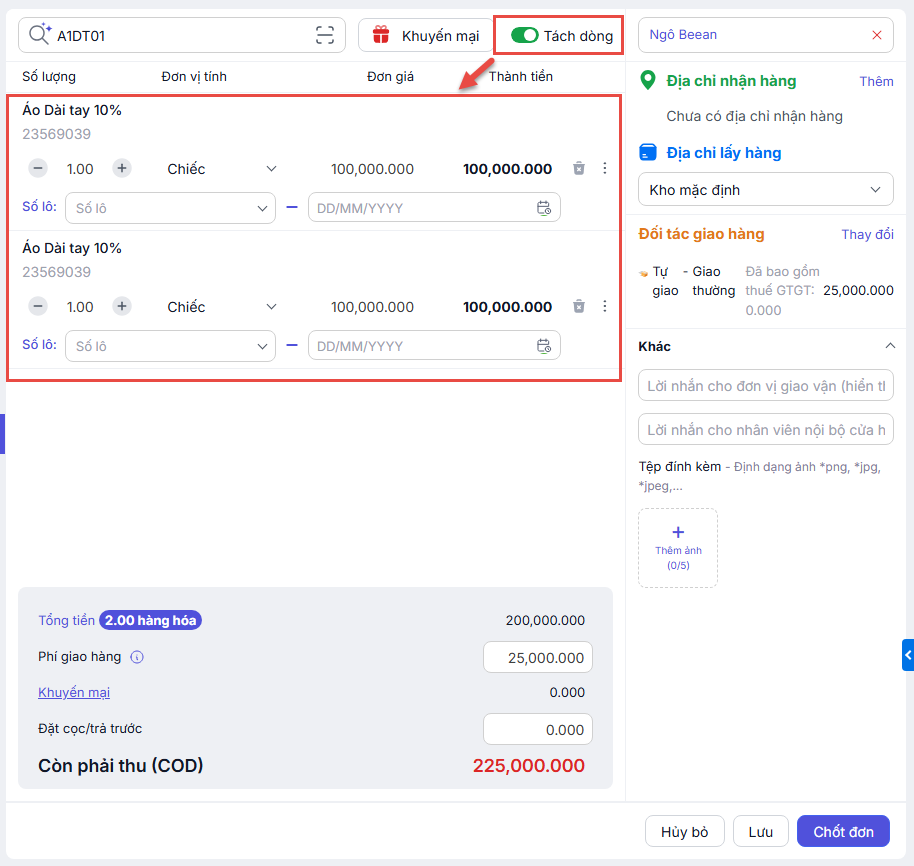Click the Chốt đơn button

point(843,832)
